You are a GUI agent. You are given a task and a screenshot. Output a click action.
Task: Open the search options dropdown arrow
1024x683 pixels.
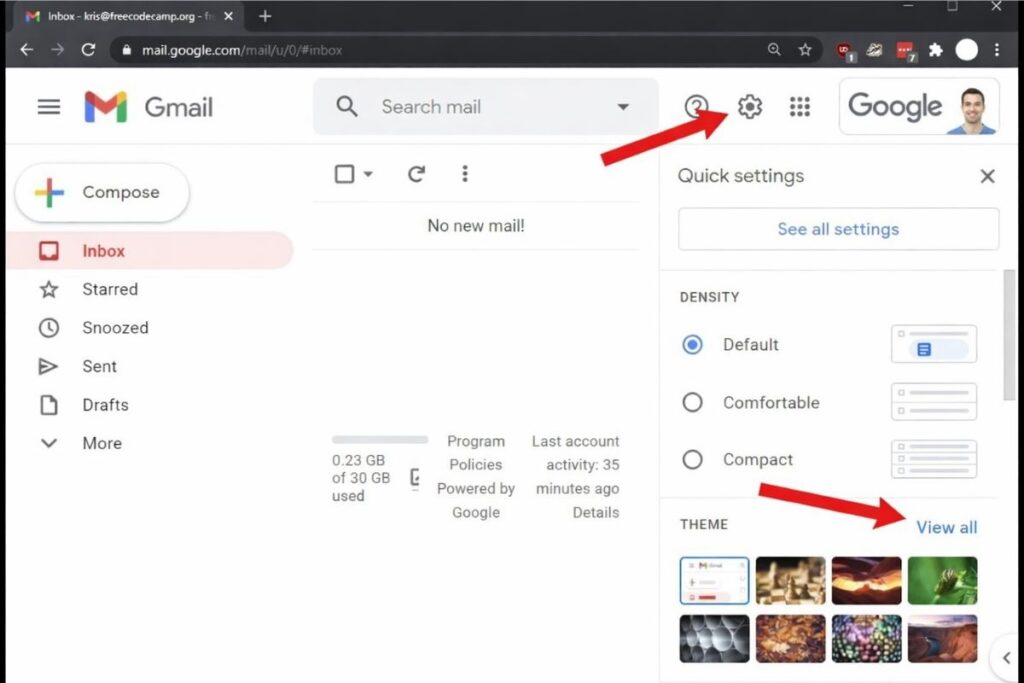pyautogui.click(x=623, y=107)
